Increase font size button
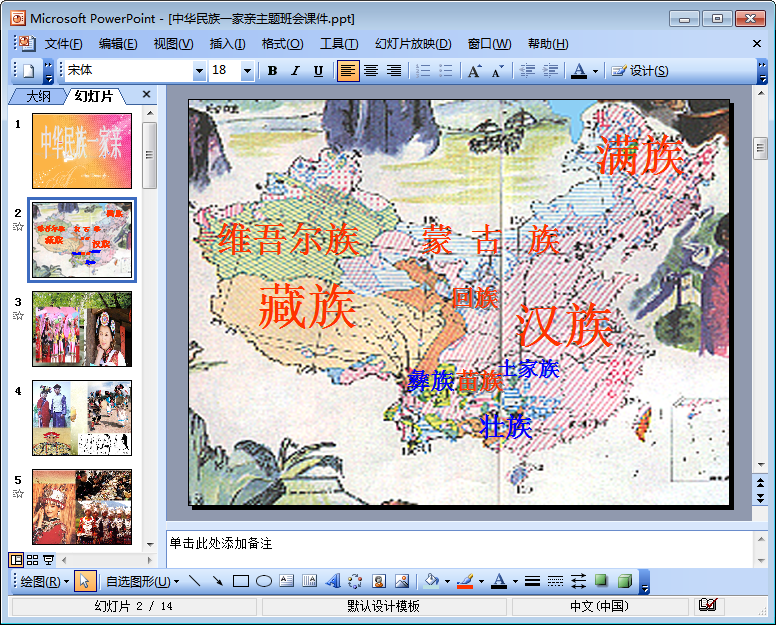The image size is (776, 625). (475, 71)
